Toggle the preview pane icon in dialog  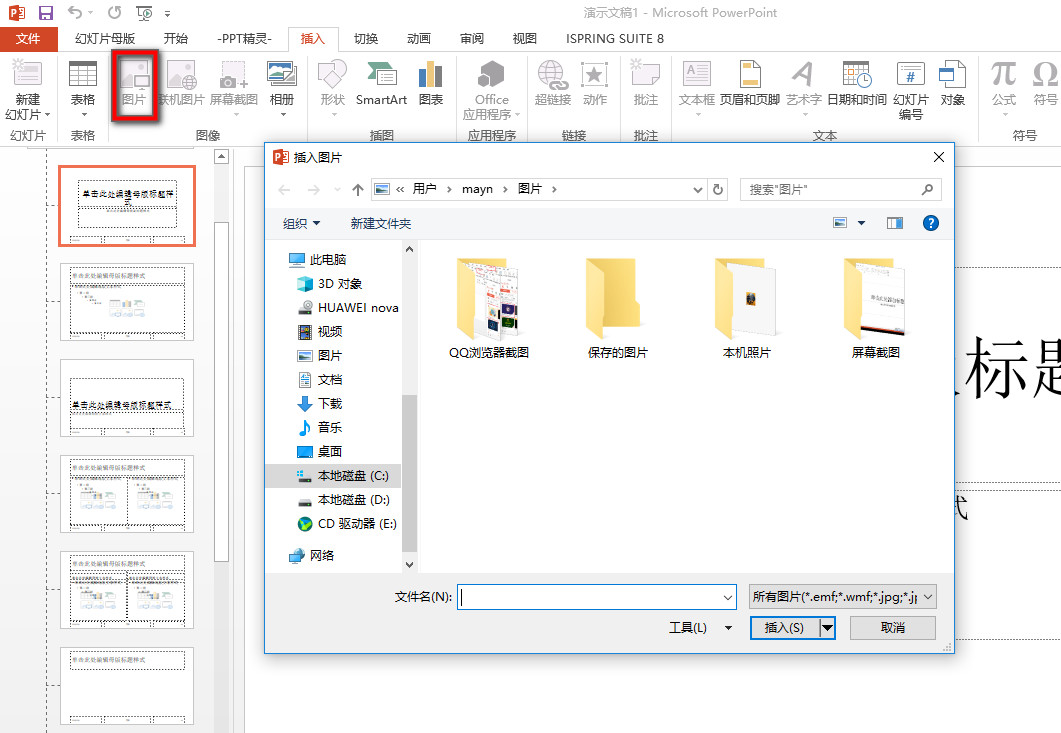(x=895, y=223)
